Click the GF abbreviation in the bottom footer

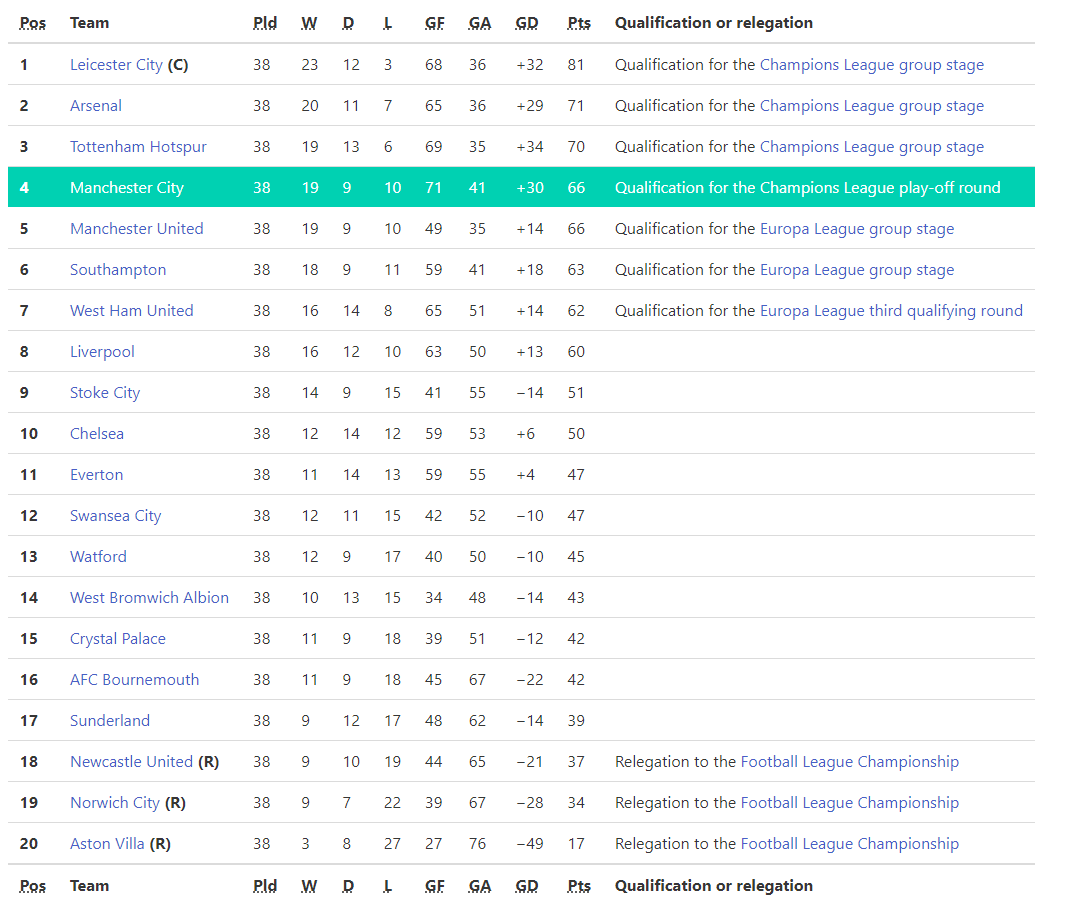(x=434, y=886)
